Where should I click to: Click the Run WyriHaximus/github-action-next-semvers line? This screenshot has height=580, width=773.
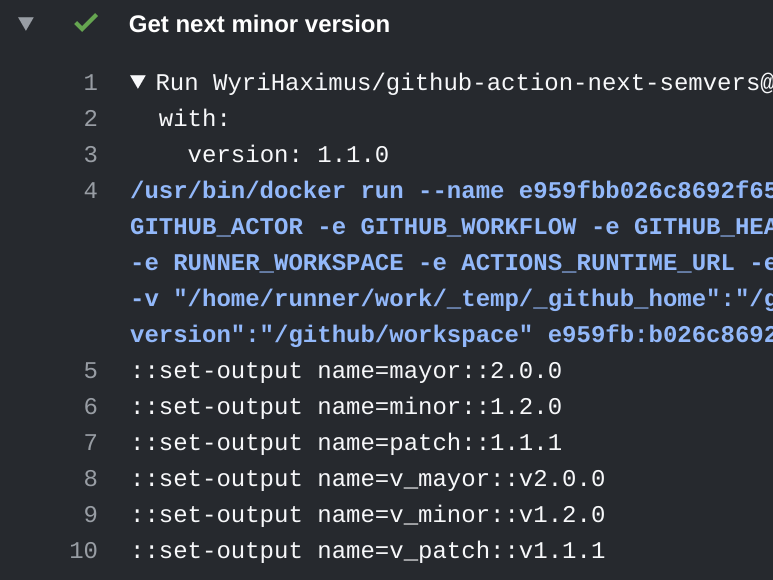pos(464,83)
